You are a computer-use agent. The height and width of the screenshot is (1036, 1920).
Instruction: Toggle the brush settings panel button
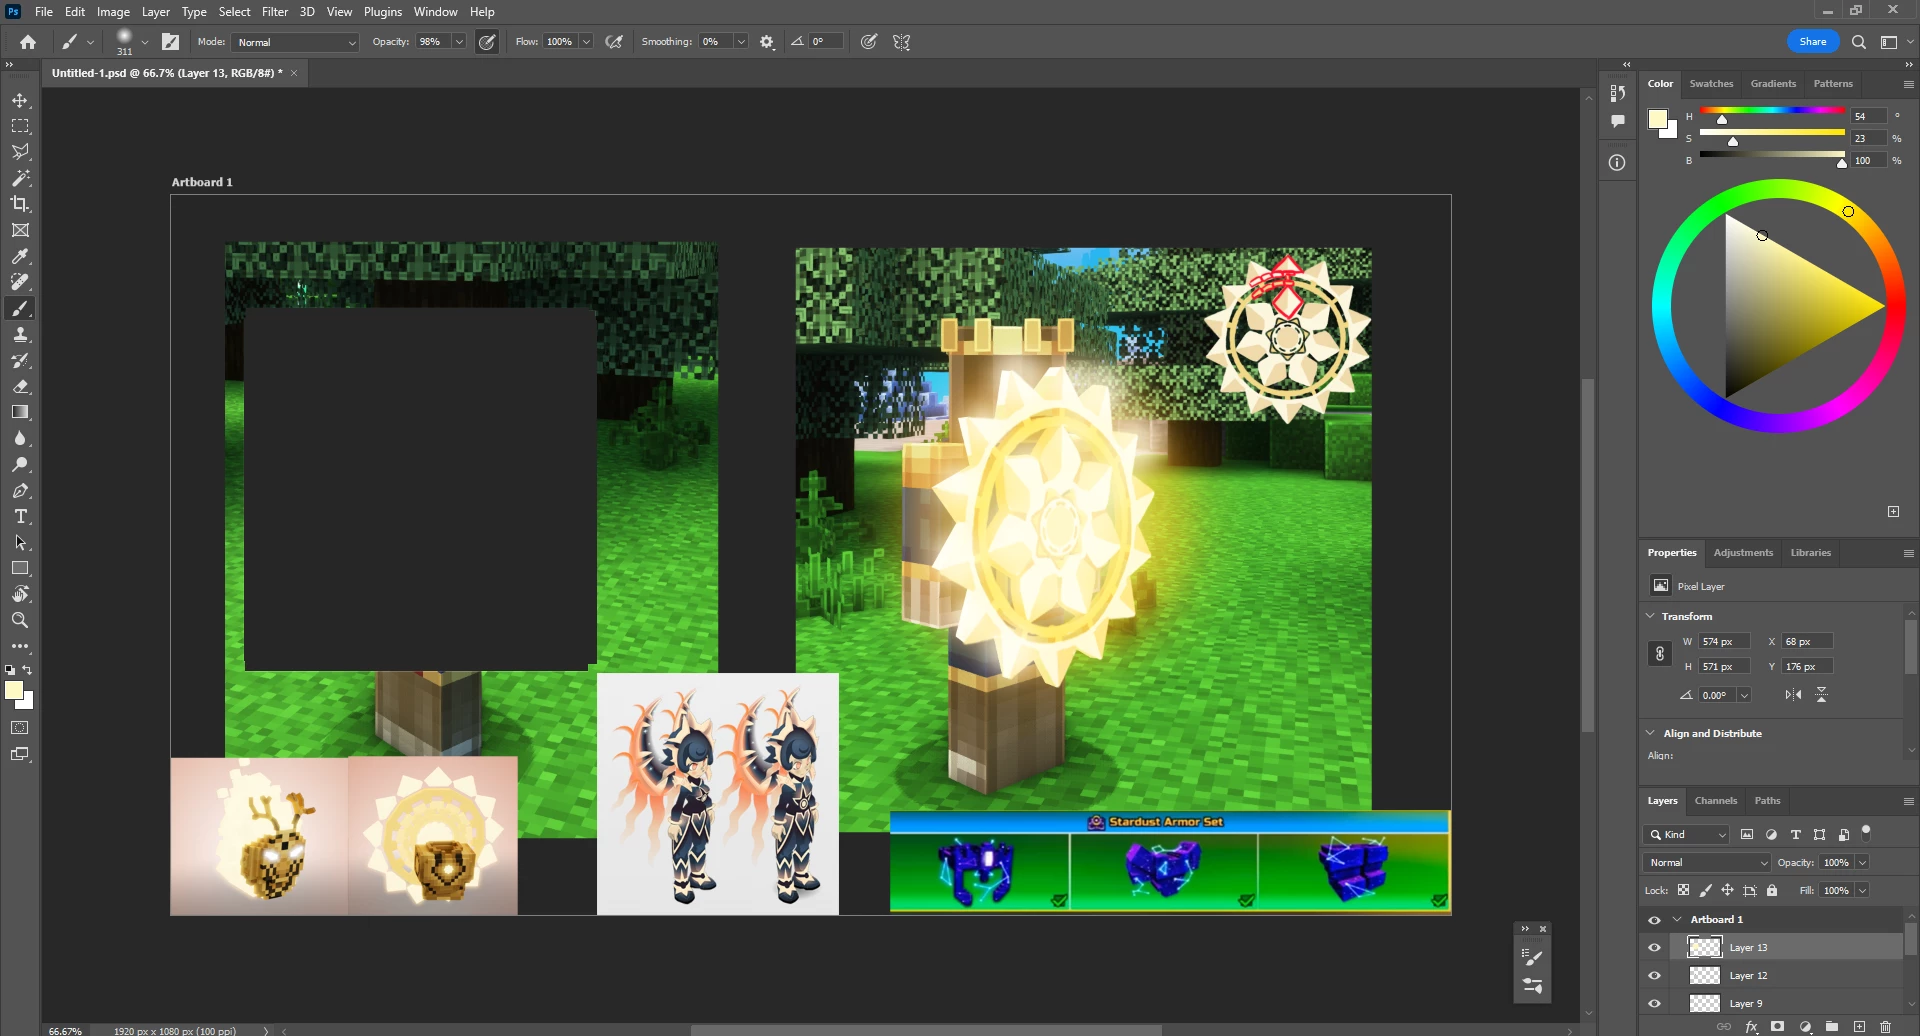click(171, 42)
